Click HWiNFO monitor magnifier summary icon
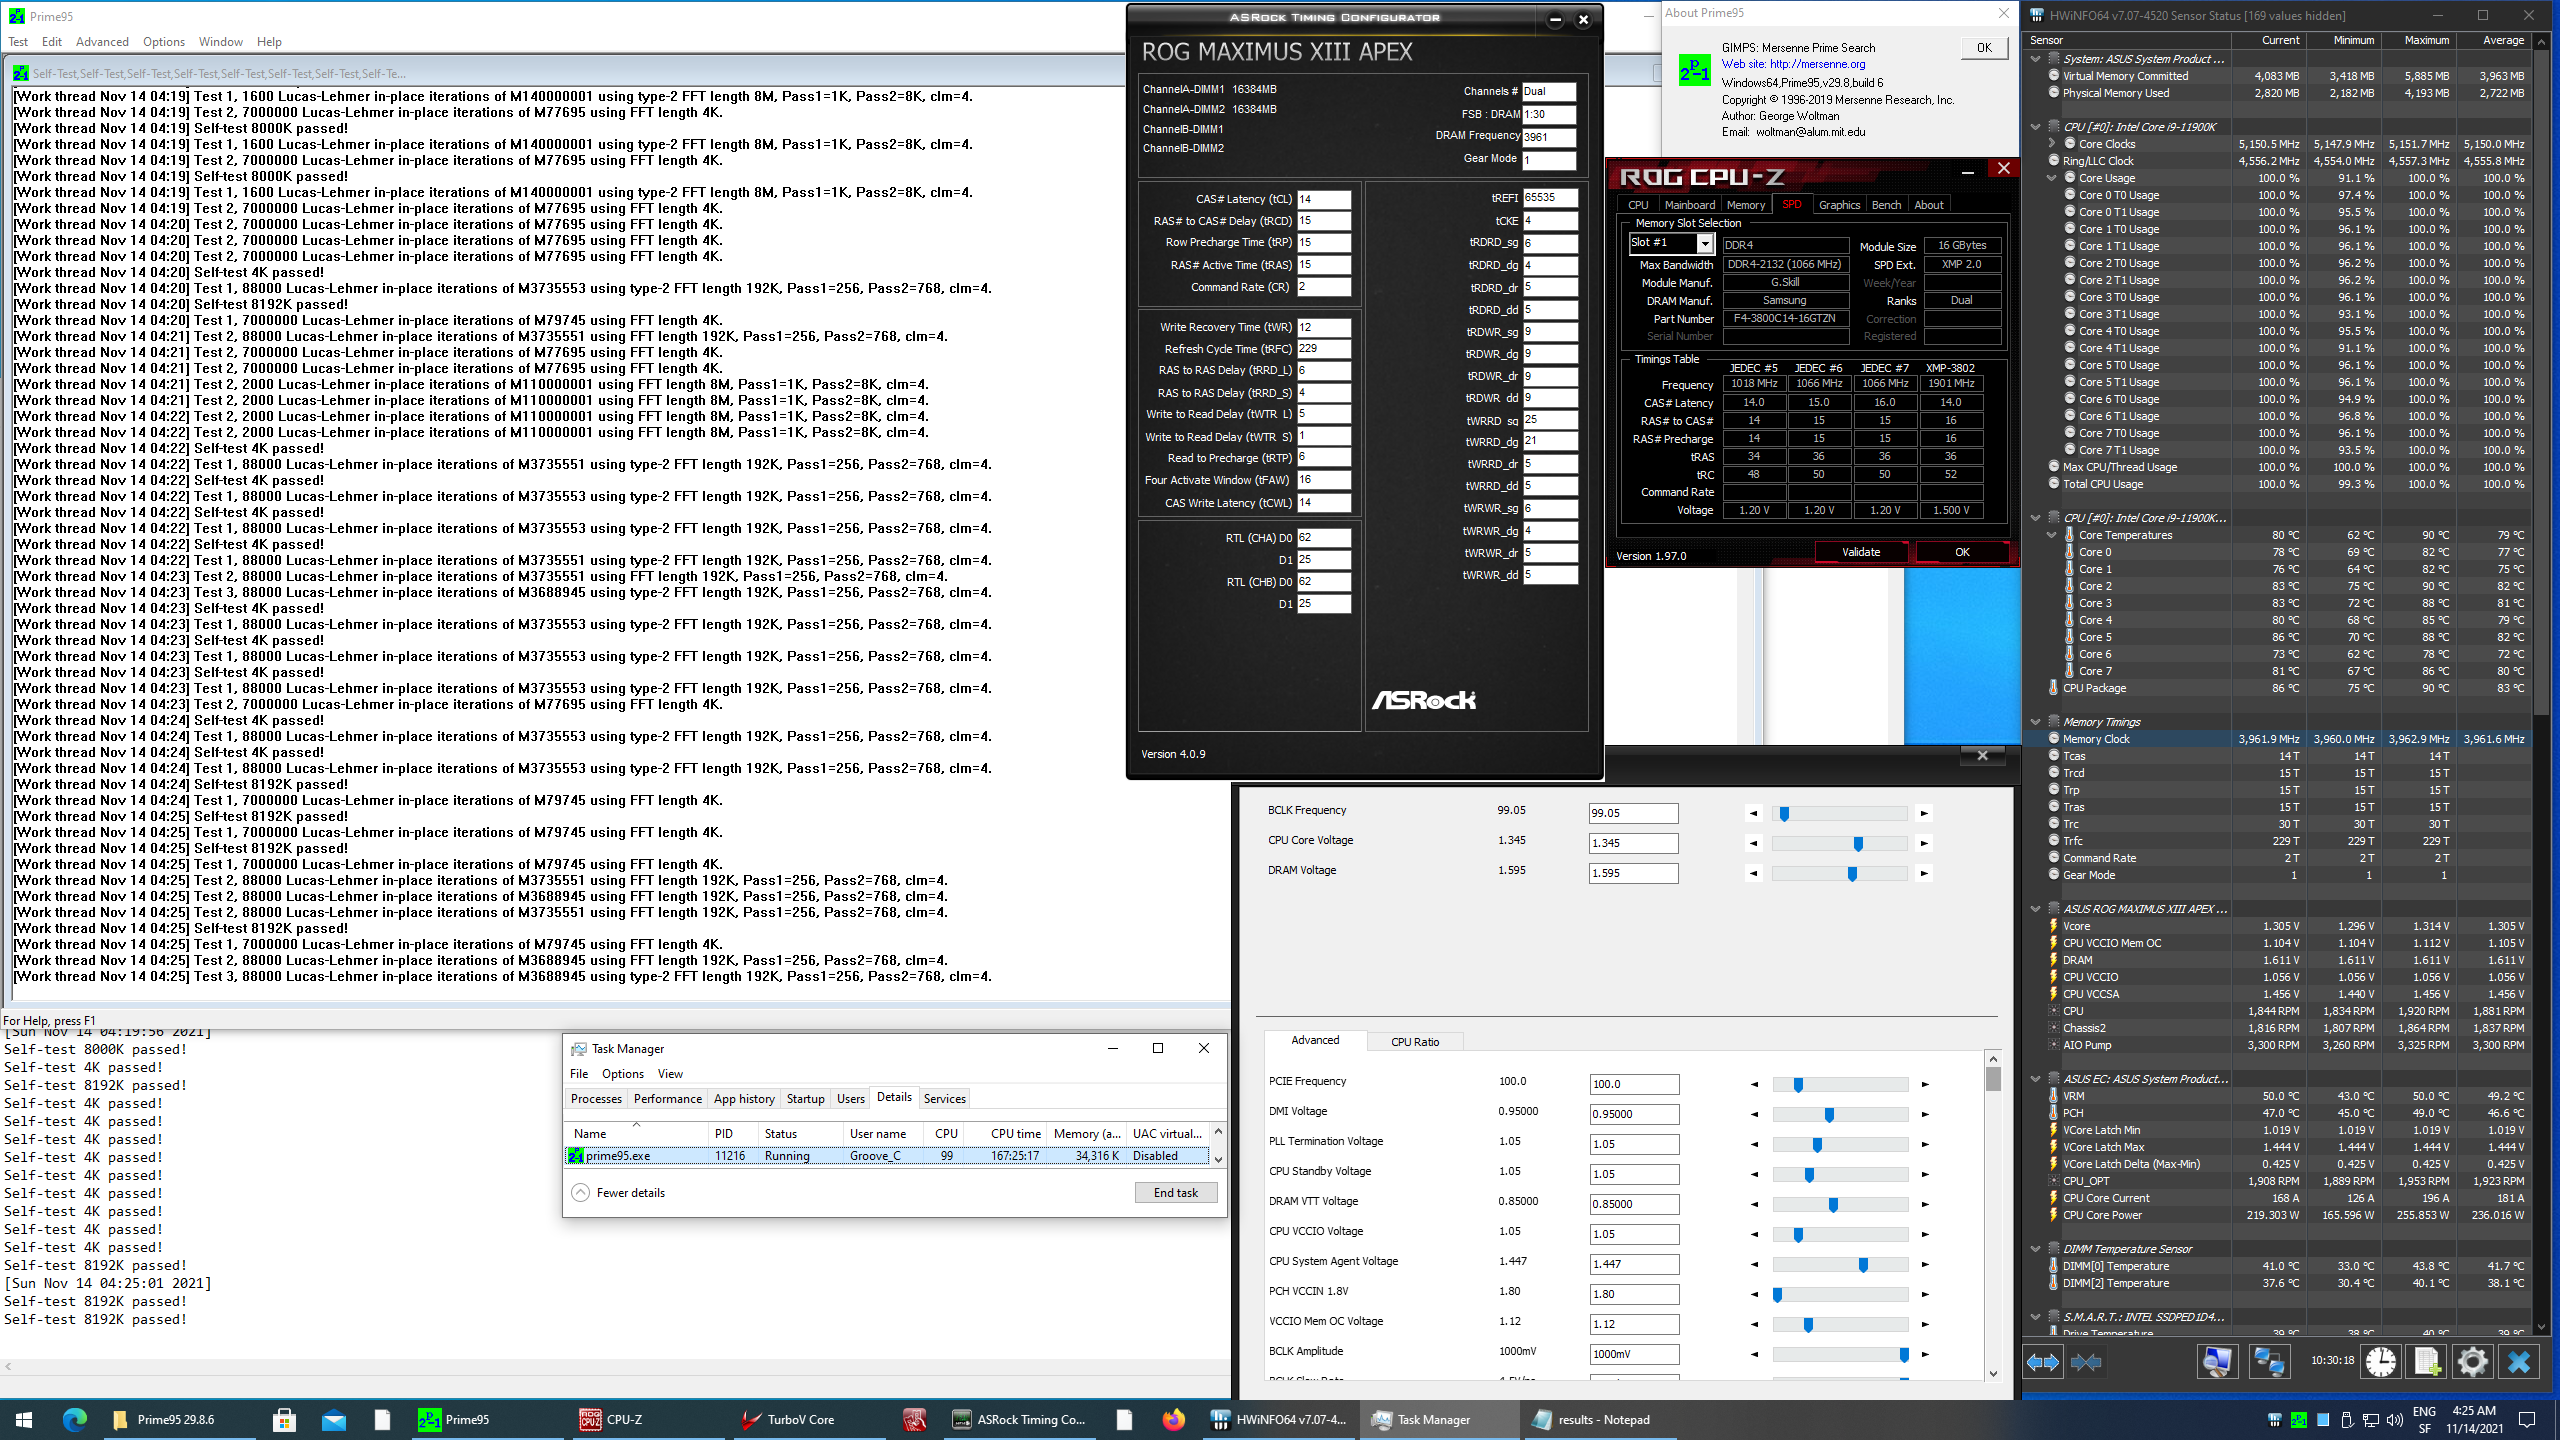Image resolution: width=2560 pixels, height=1440 pixels. coord(2217,1361)
